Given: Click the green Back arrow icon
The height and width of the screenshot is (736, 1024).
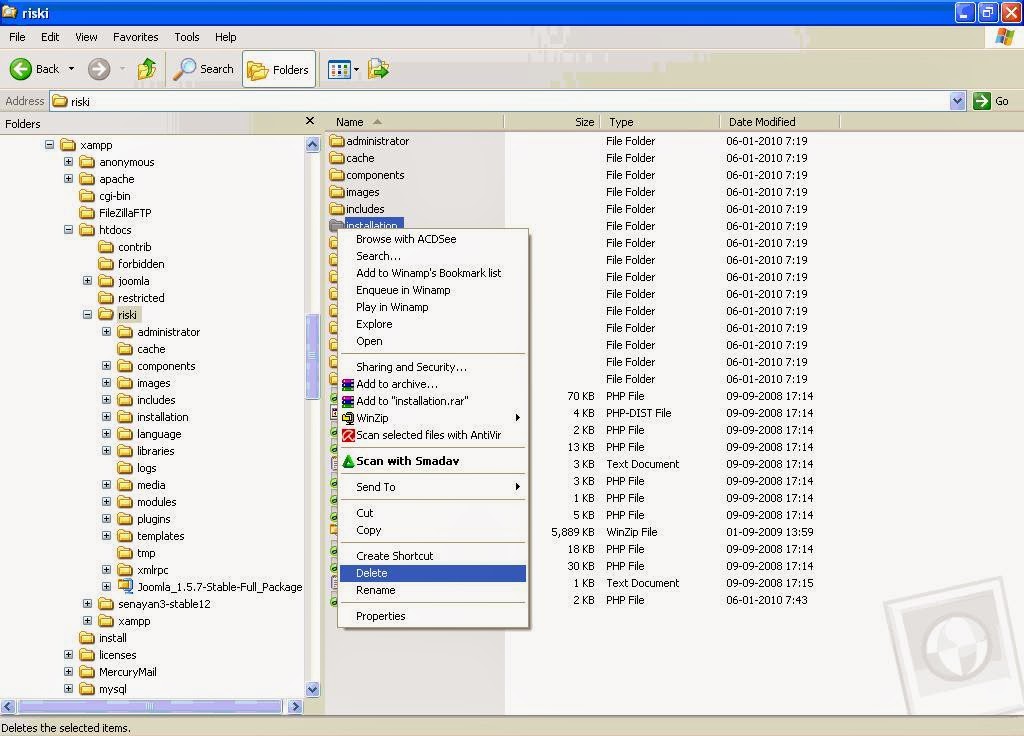Looking at the screenshot, I should pos(20,69).
